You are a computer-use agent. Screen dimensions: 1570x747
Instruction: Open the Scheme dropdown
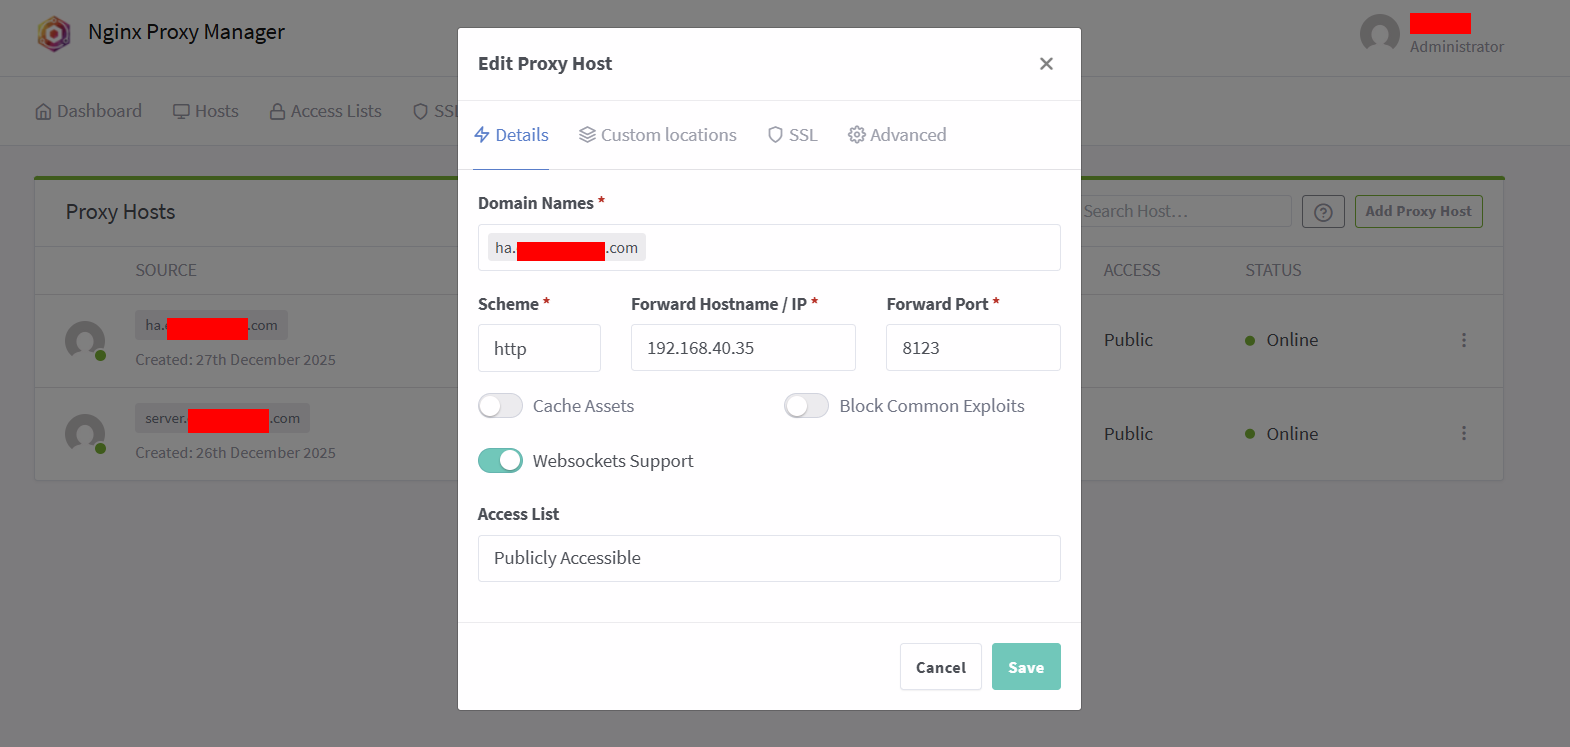coord(539,348)
